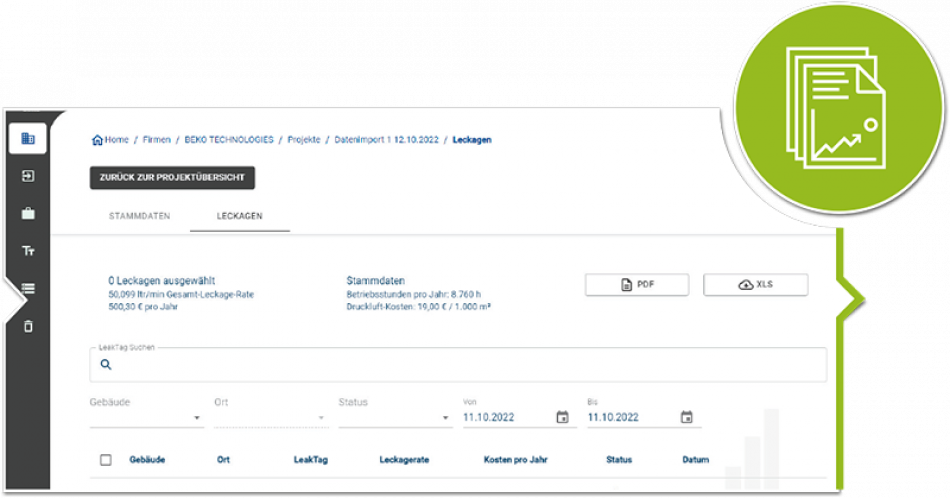The image size is (950, 498).
Task: Click 'Druckluft-Kosten: 19,00 €' text
Action: coord(396,307)
